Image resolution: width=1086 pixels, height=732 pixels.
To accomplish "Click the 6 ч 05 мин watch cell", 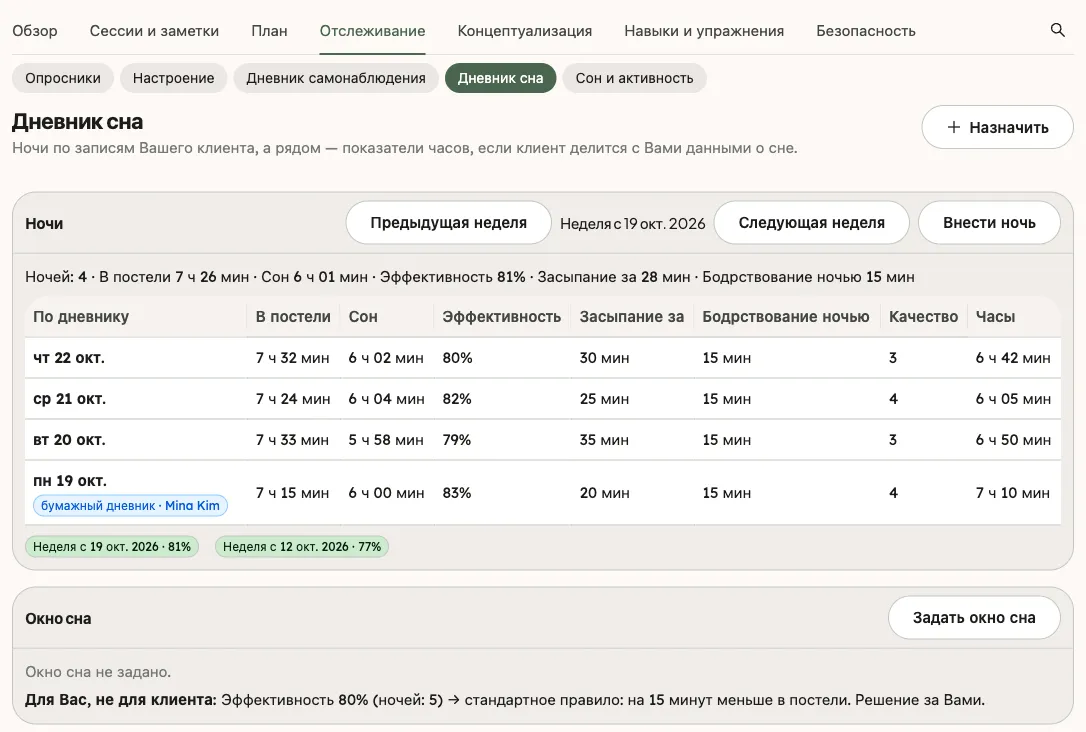I will click(1013, 399).
